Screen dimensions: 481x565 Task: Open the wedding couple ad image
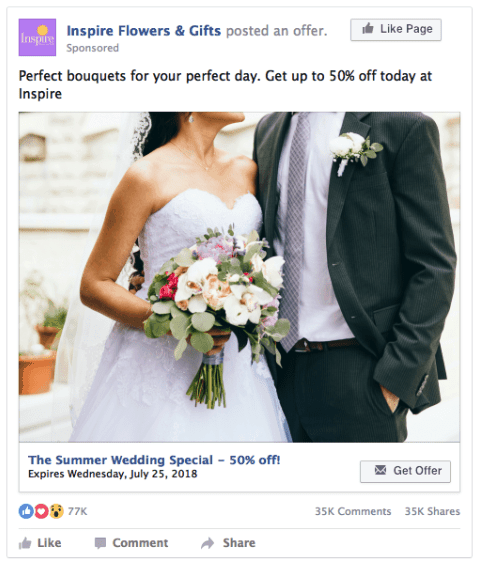pos(239,277)
